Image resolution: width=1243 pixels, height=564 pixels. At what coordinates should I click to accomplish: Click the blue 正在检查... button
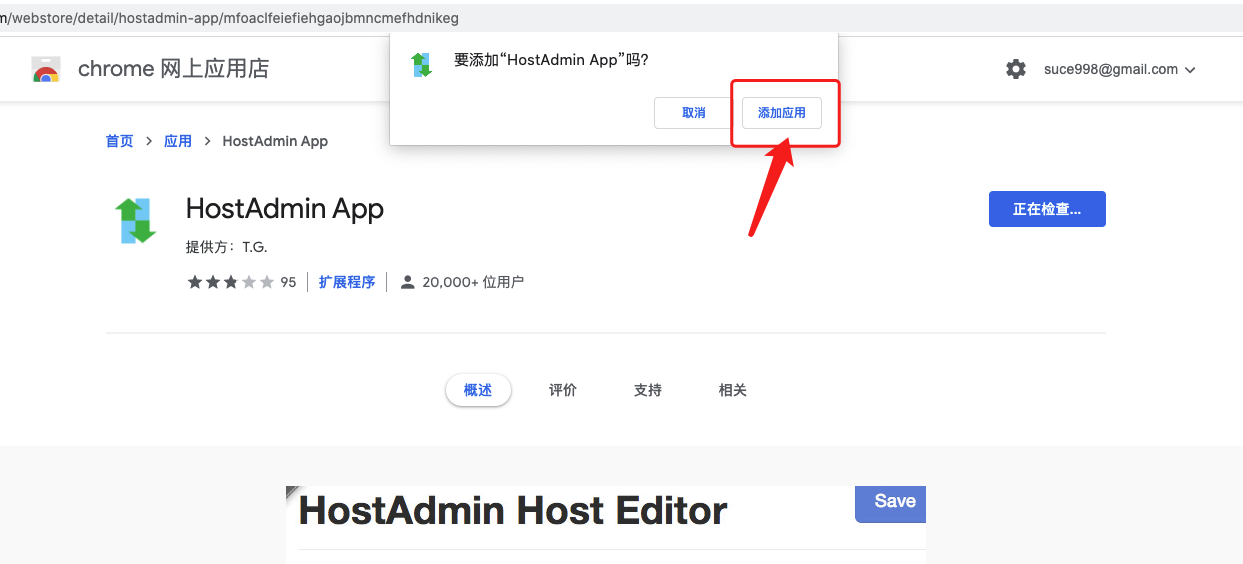[x=1047, y=209]
